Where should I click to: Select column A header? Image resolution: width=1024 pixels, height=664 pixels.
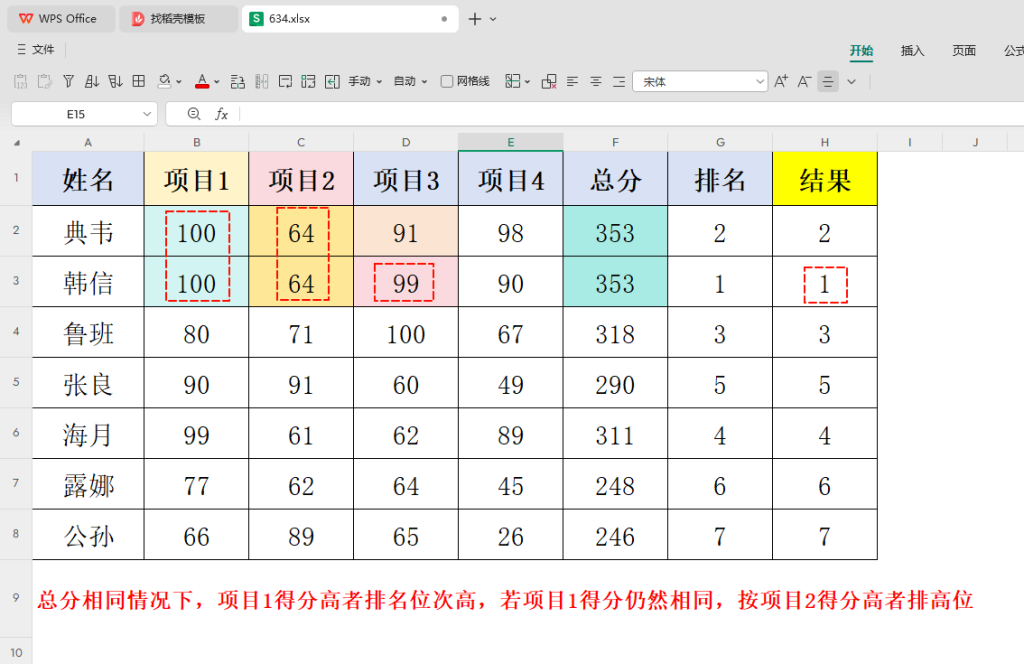(x=88, y=142)
